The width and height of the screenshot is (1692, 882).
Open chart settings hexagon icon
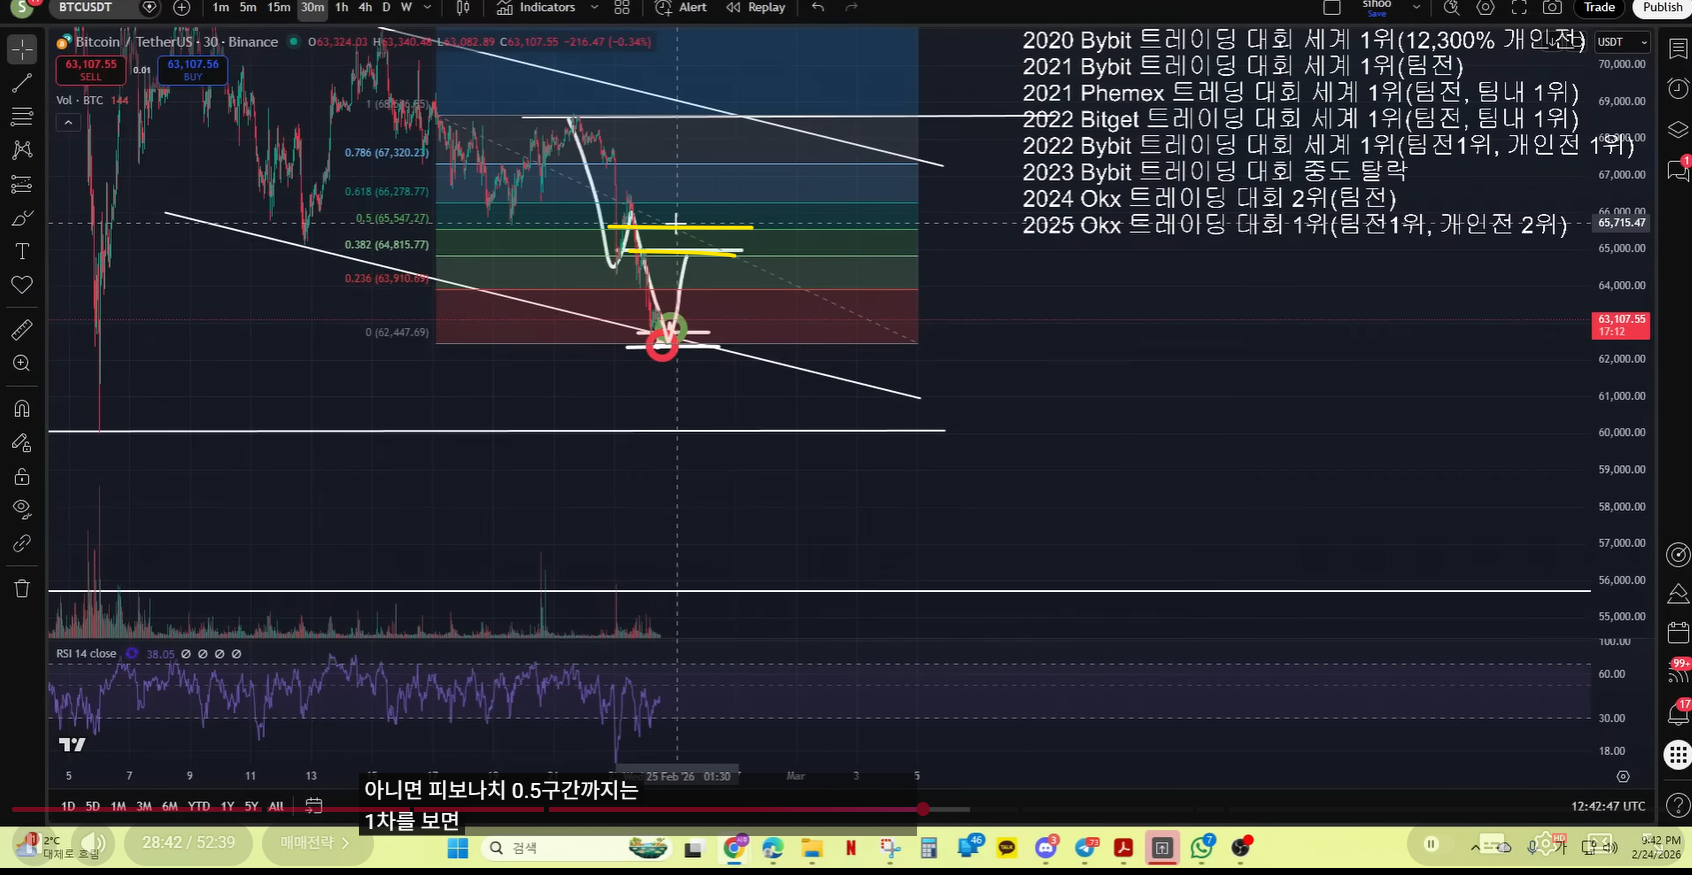pos(1486,7)
